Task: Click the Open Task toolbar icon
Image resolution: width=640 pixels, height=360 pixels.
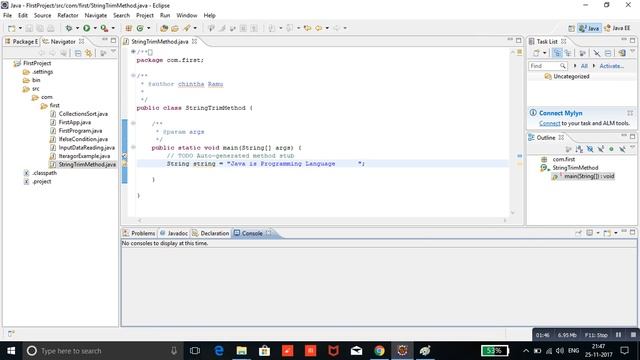Action: click(175, 28)
